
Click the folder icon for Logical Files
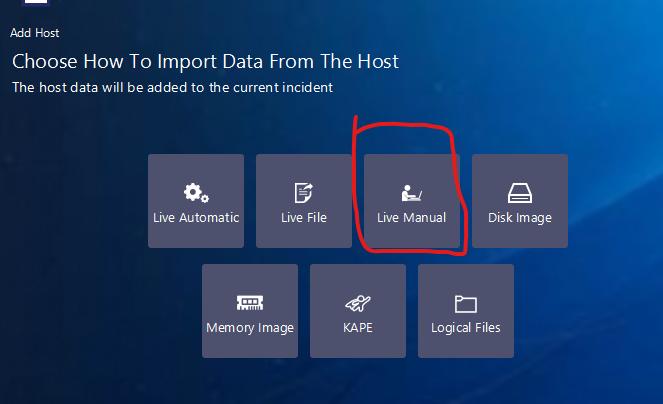(x=465, y=303)
